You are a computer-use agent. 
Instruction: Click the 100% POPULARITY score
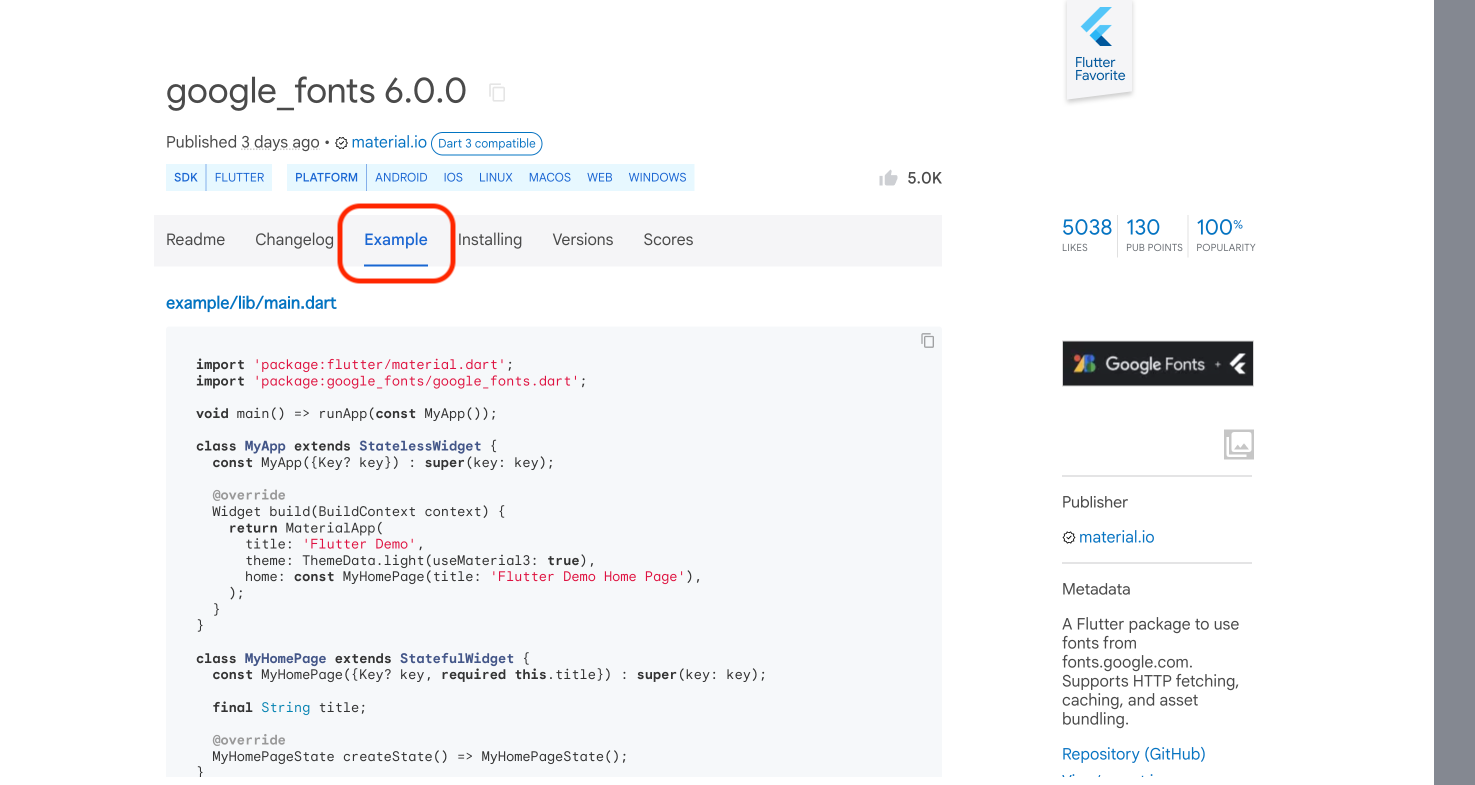[1225, 234]
